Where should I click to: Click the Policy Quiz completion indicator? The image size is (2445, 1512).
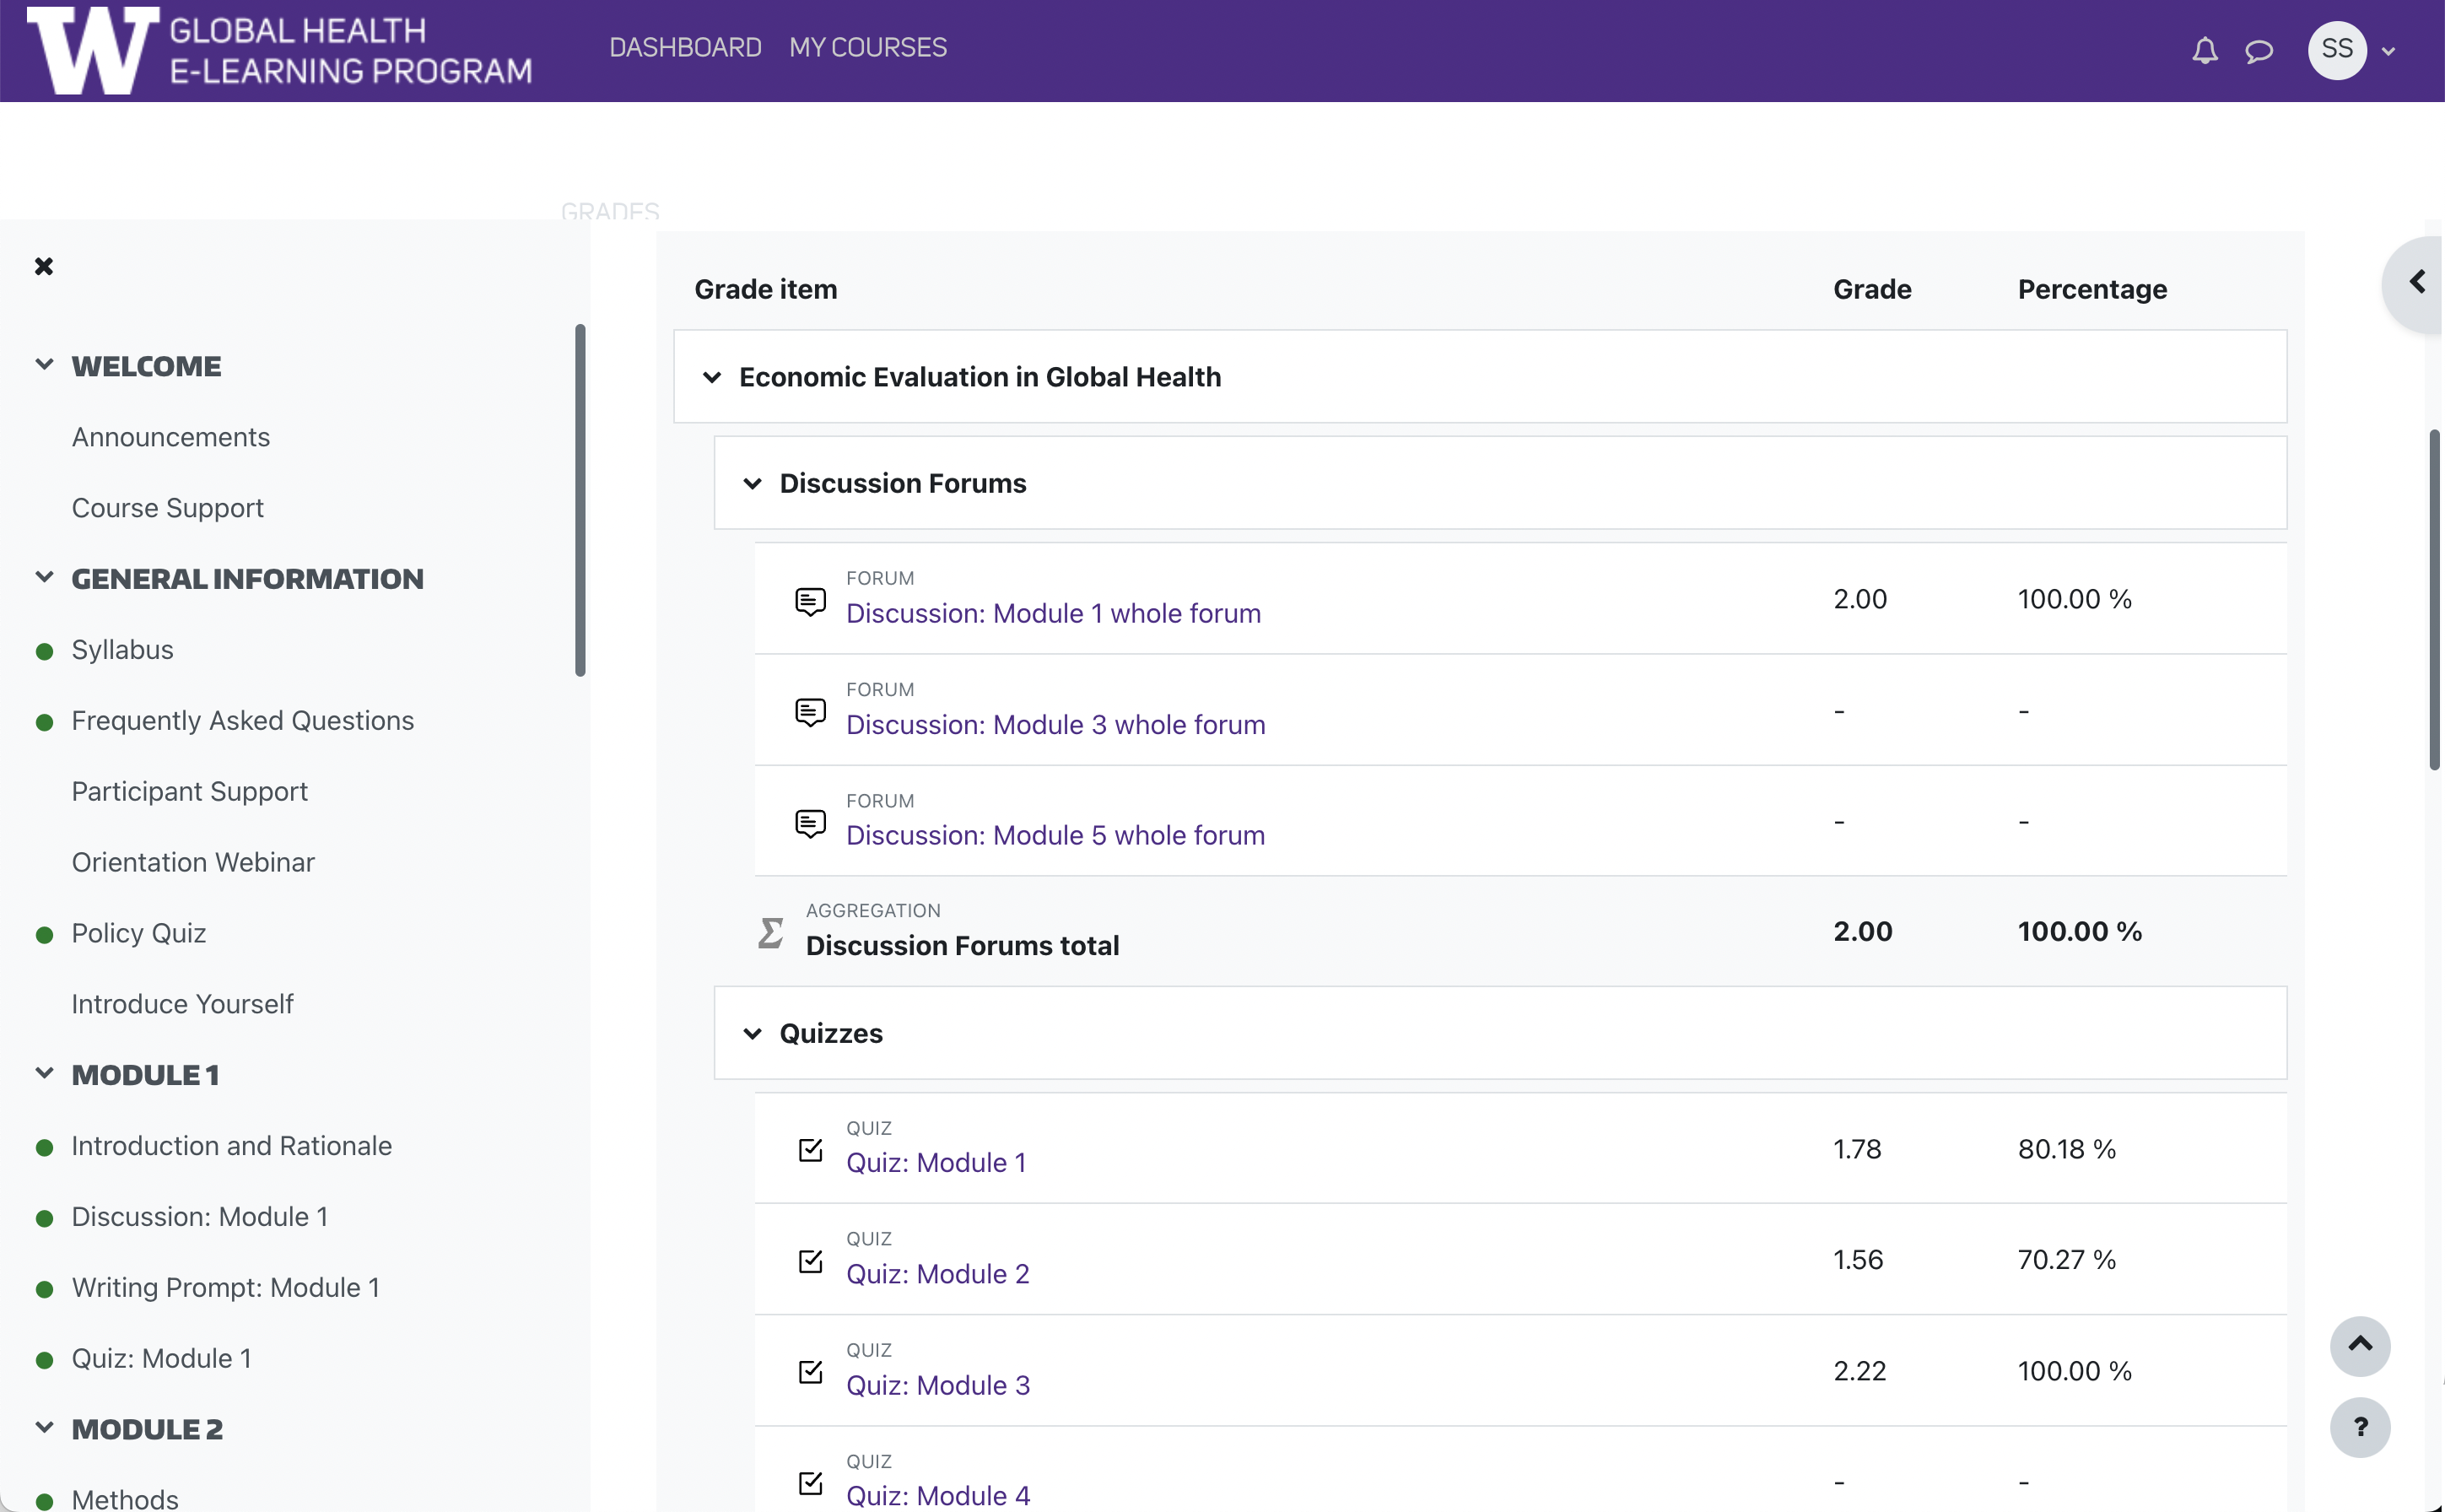click(x=44, y=935)
